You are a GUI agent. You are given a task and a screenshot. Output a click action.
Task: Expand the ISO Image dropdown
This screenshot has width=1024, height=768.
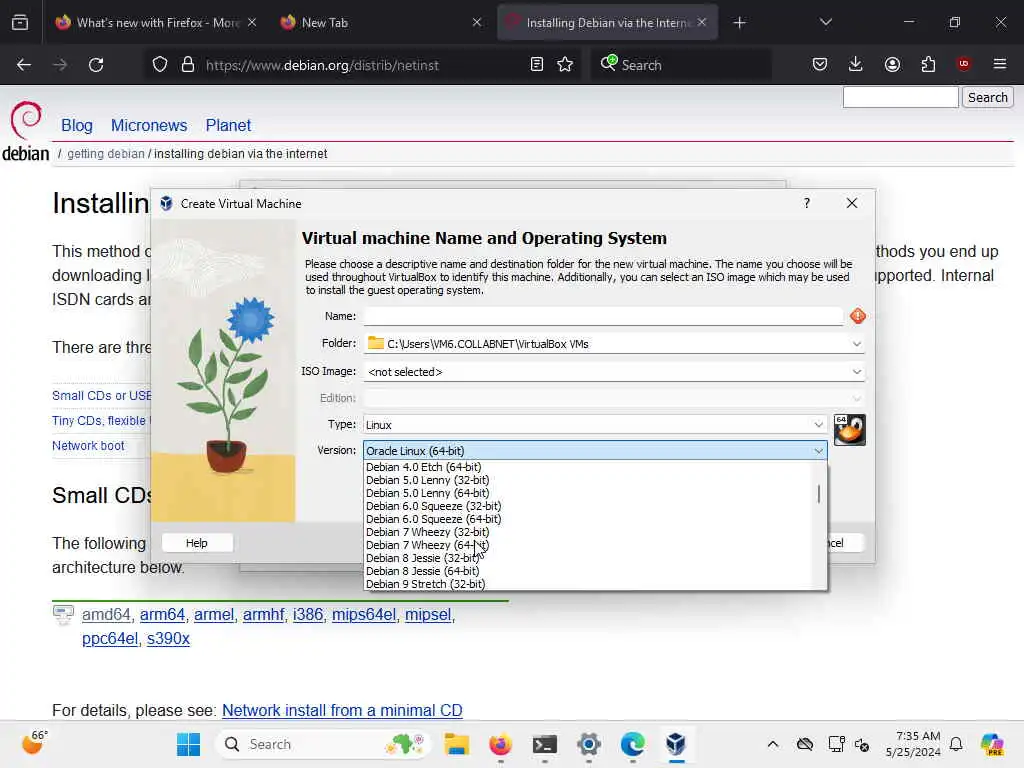click(x=856, y=372)
